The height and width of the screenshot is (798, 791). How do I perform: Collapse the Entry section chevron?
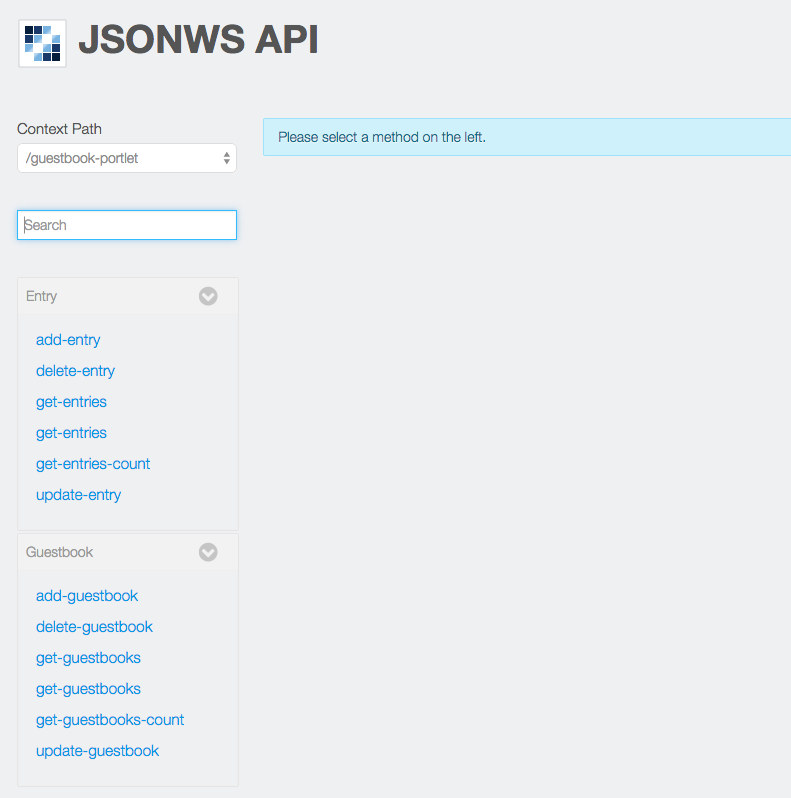click(208, 296)
